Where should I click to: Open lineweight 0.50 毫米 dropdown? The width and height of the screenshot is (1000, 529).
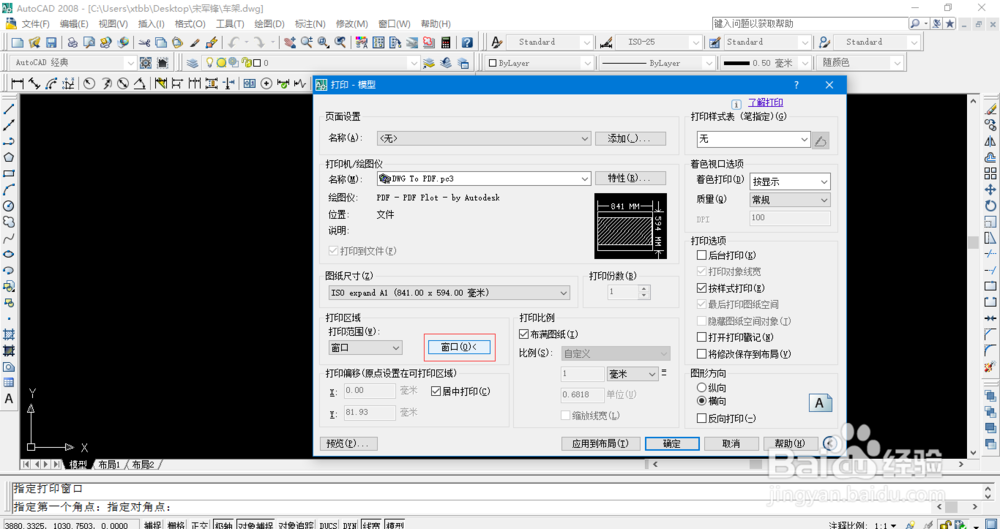[x=766, y=63]
